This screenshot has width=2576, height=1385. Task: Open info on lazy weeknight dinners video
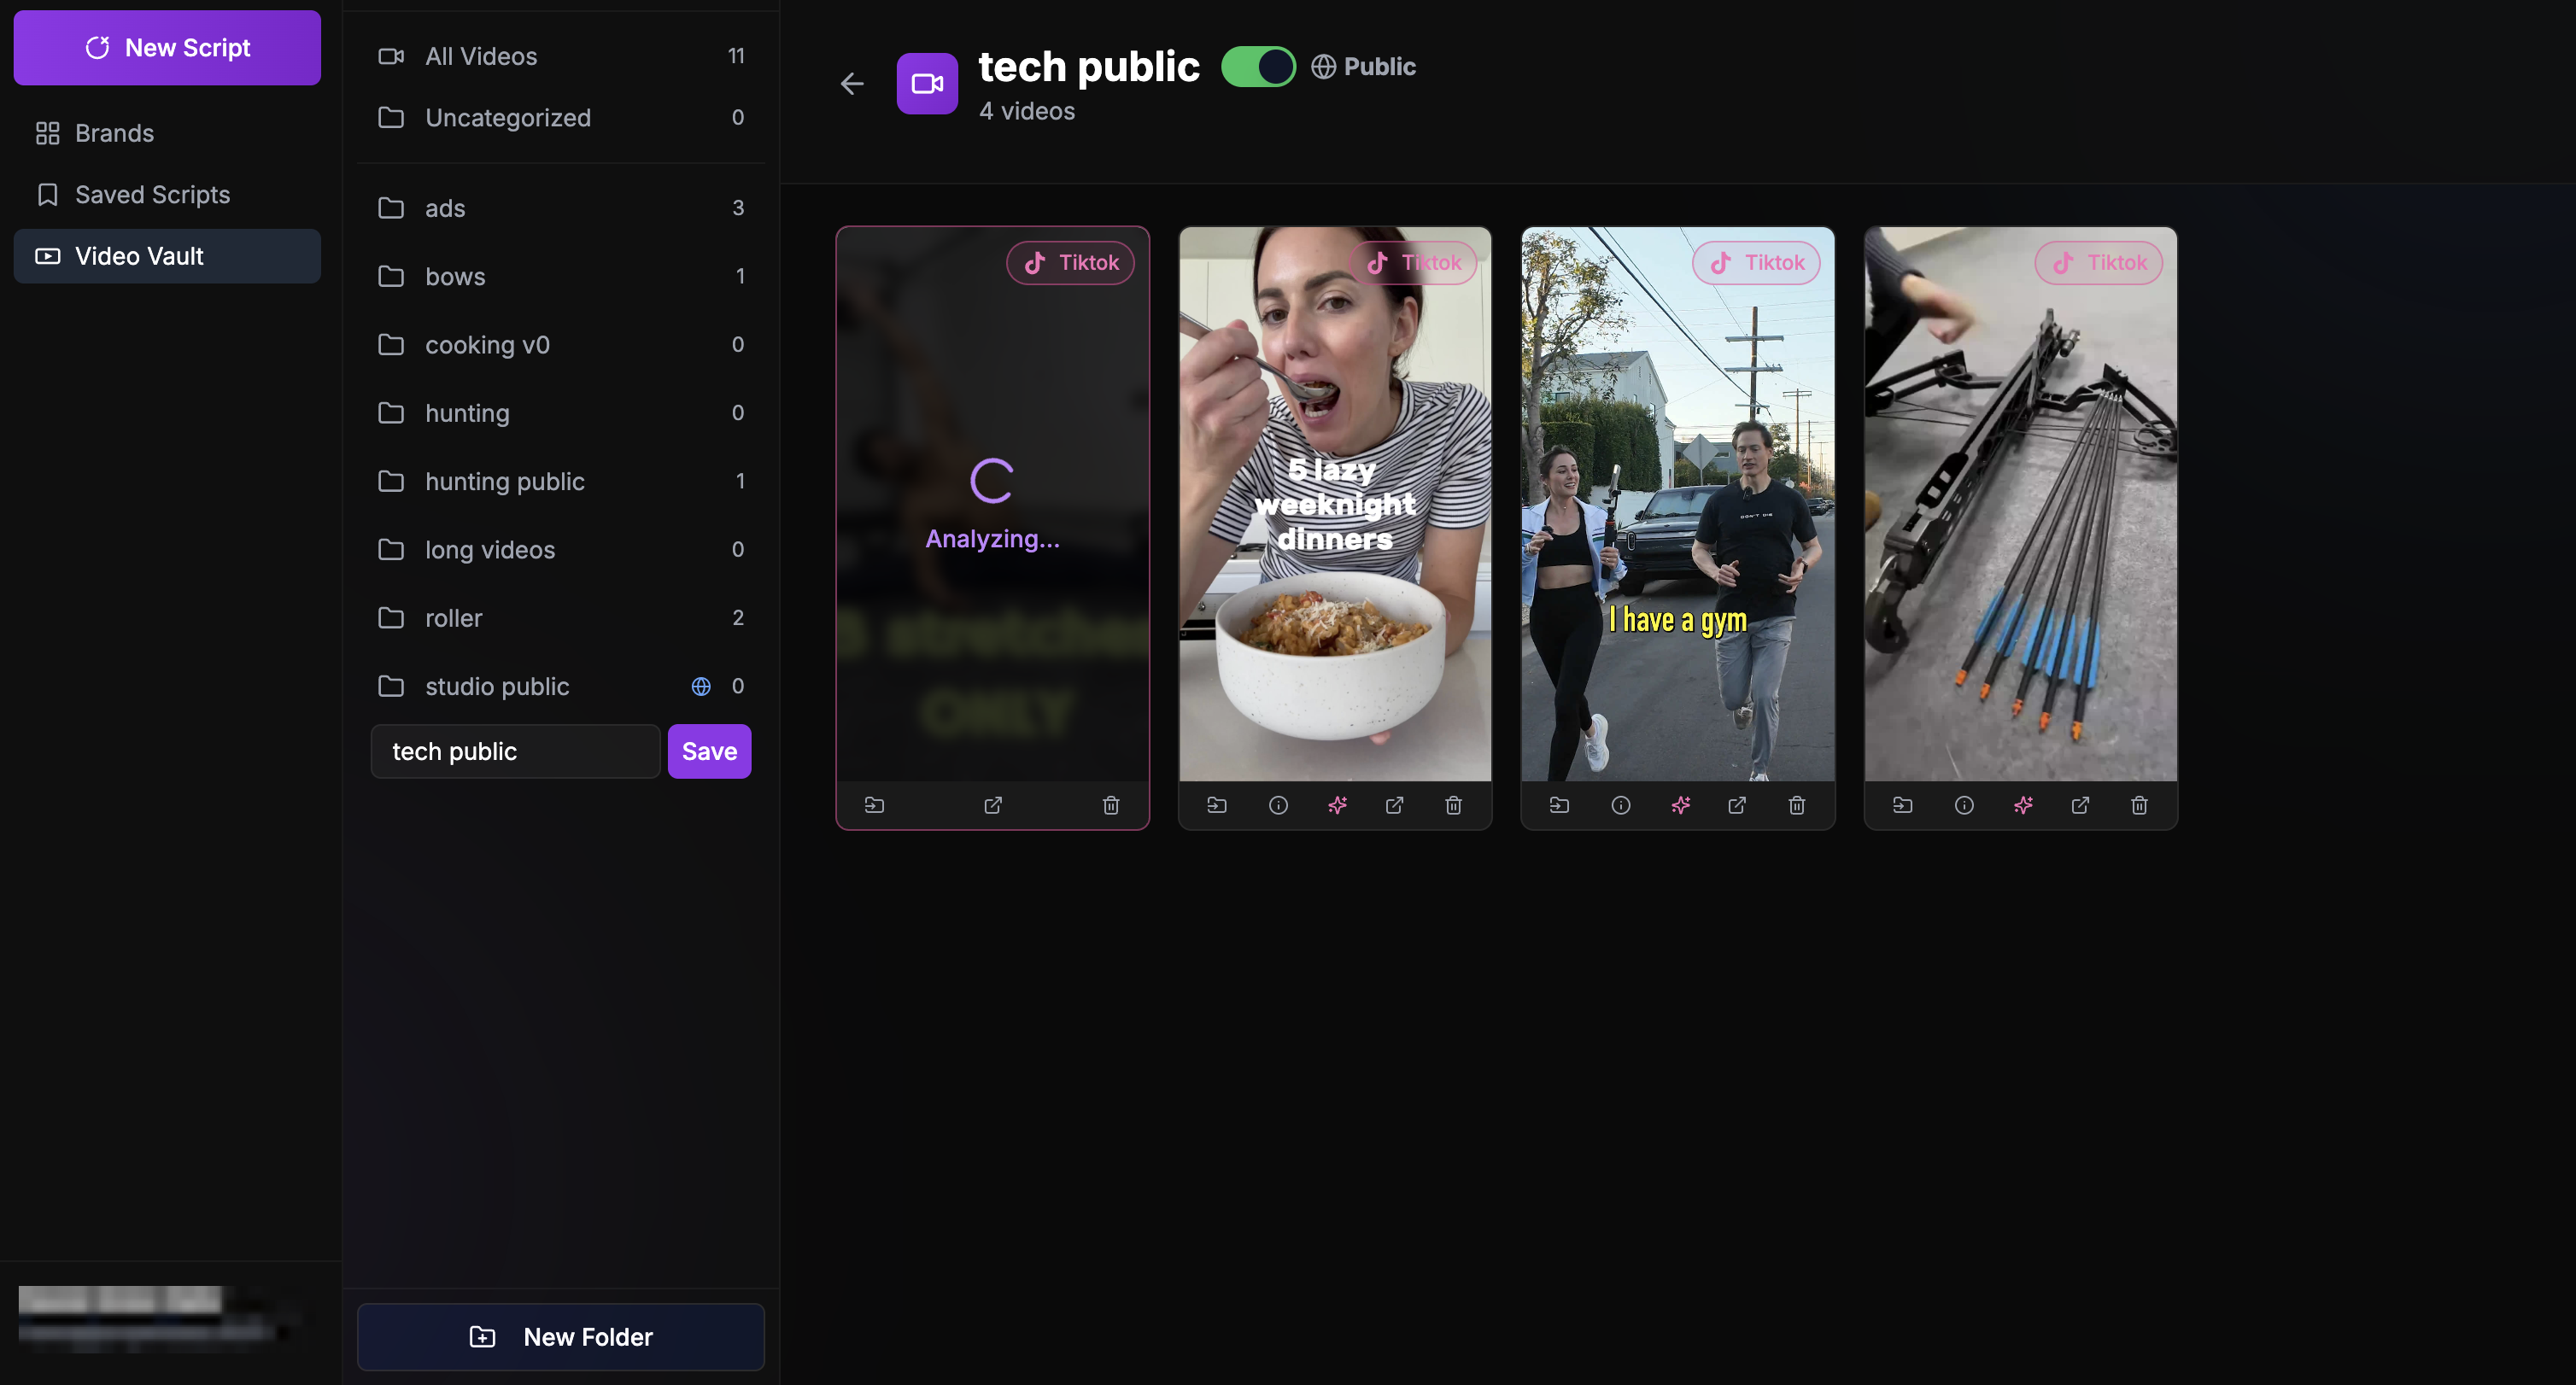point(1278,805)
